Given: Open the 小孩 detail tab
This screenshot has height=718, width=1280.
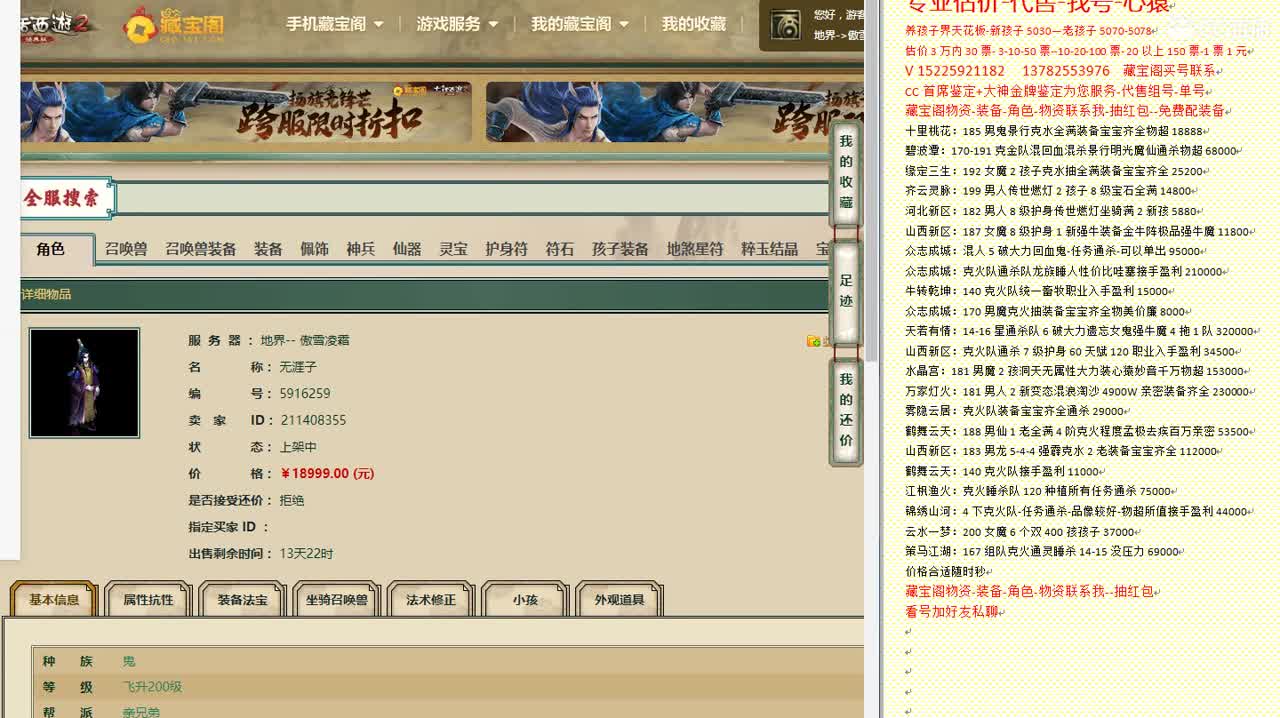Looking at the screenshot, I should 525,600.
